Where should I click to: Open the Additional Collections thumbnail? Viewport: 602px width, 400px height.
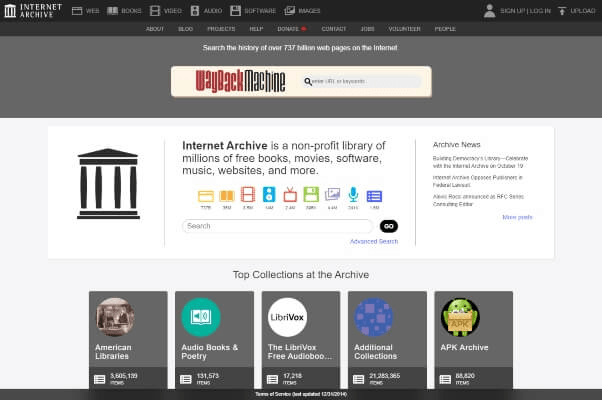374,317
